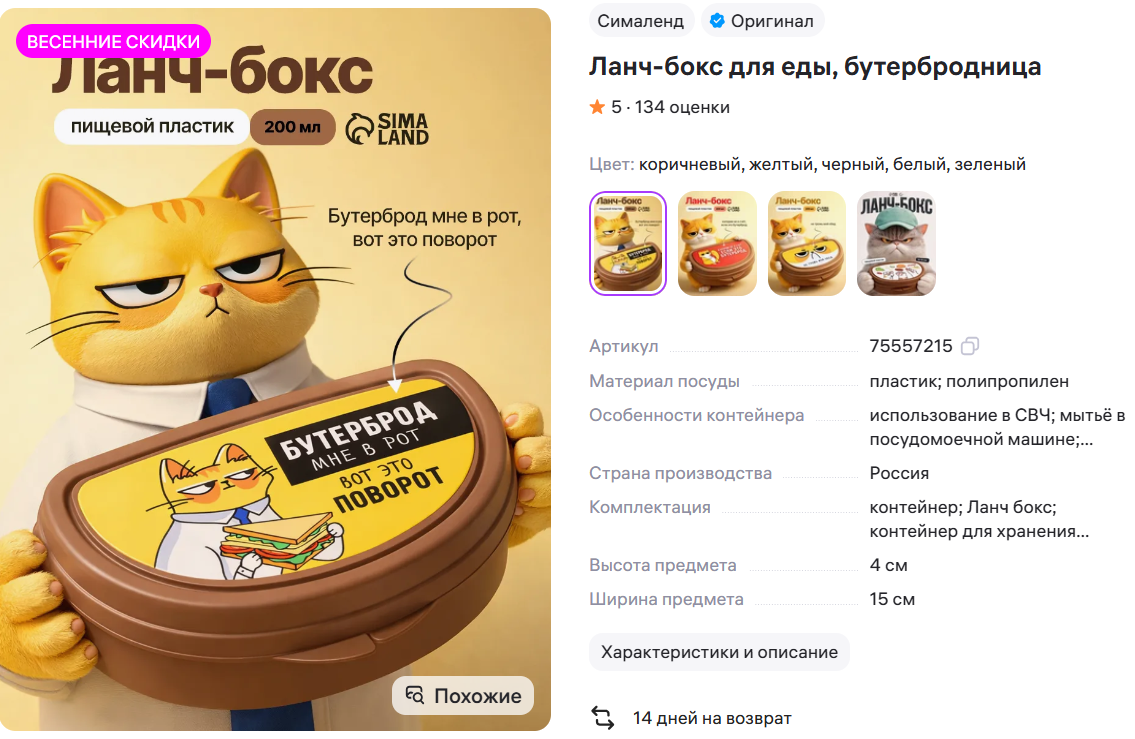
Task: Copy the article number with copy icon
Action: tap(970, 346)
